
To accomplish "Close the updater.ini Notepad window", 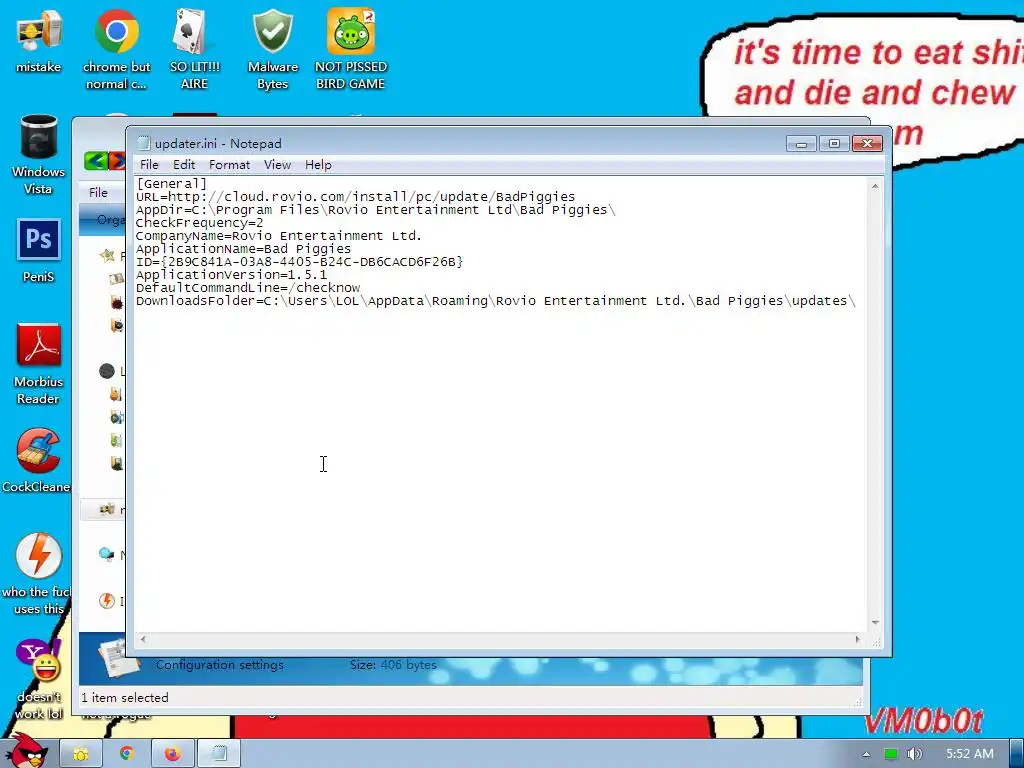I will (867, 143).
